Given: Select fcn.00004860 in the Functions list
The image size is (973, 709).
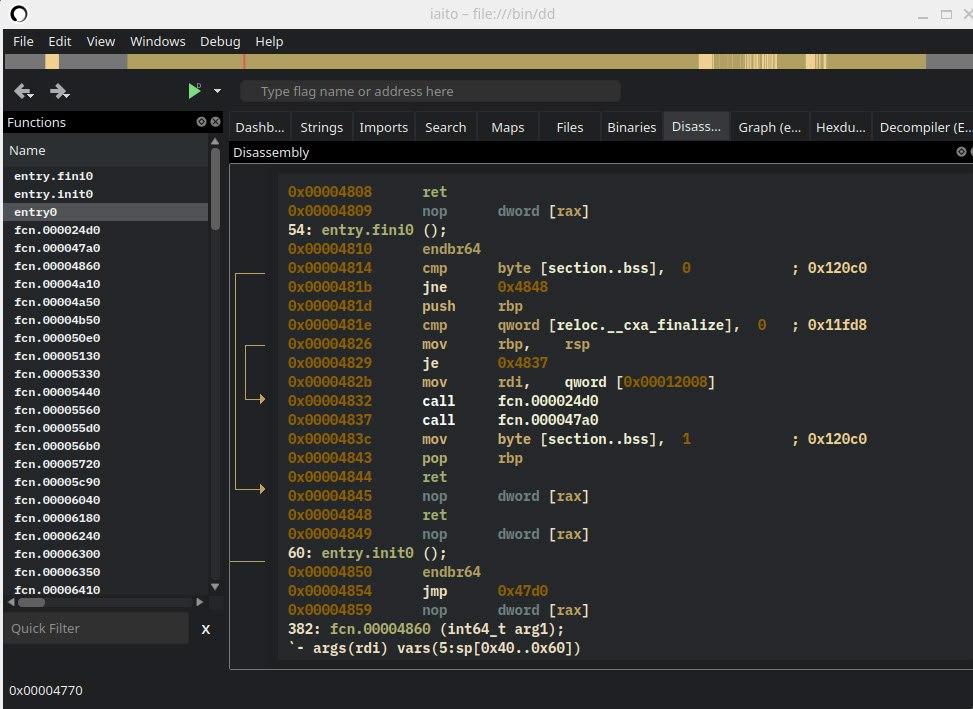Looking at the screenshot, I should click(57, 266).
